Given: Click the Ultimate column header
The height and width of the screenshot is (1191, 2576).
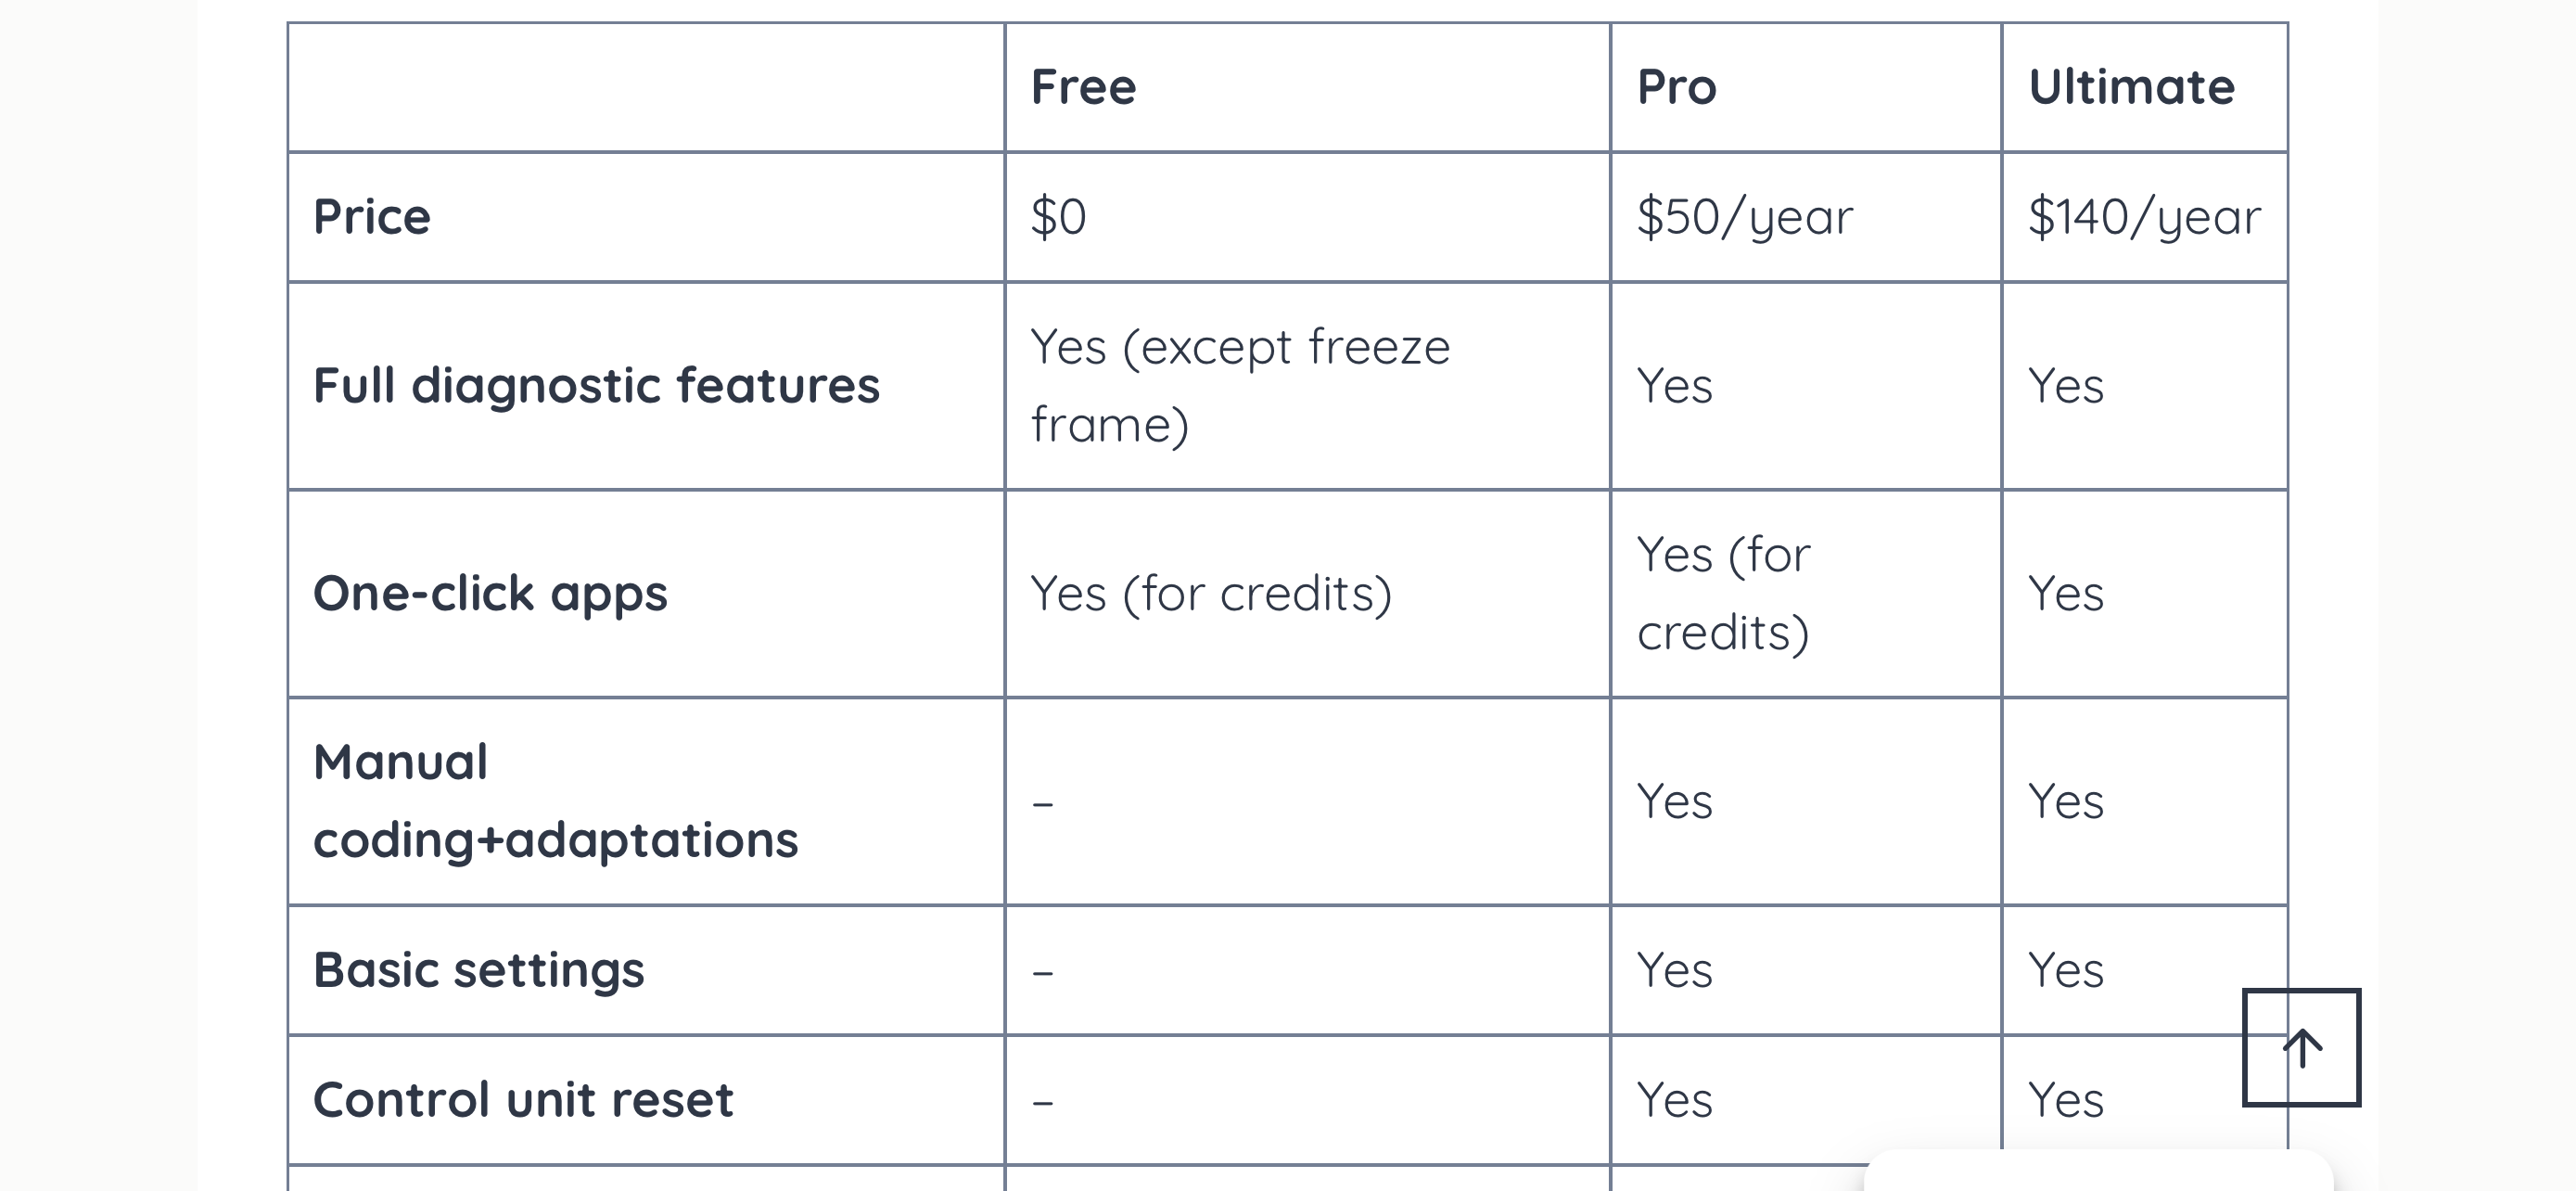Looking at the screenshot, I should tap(2130, 87).
